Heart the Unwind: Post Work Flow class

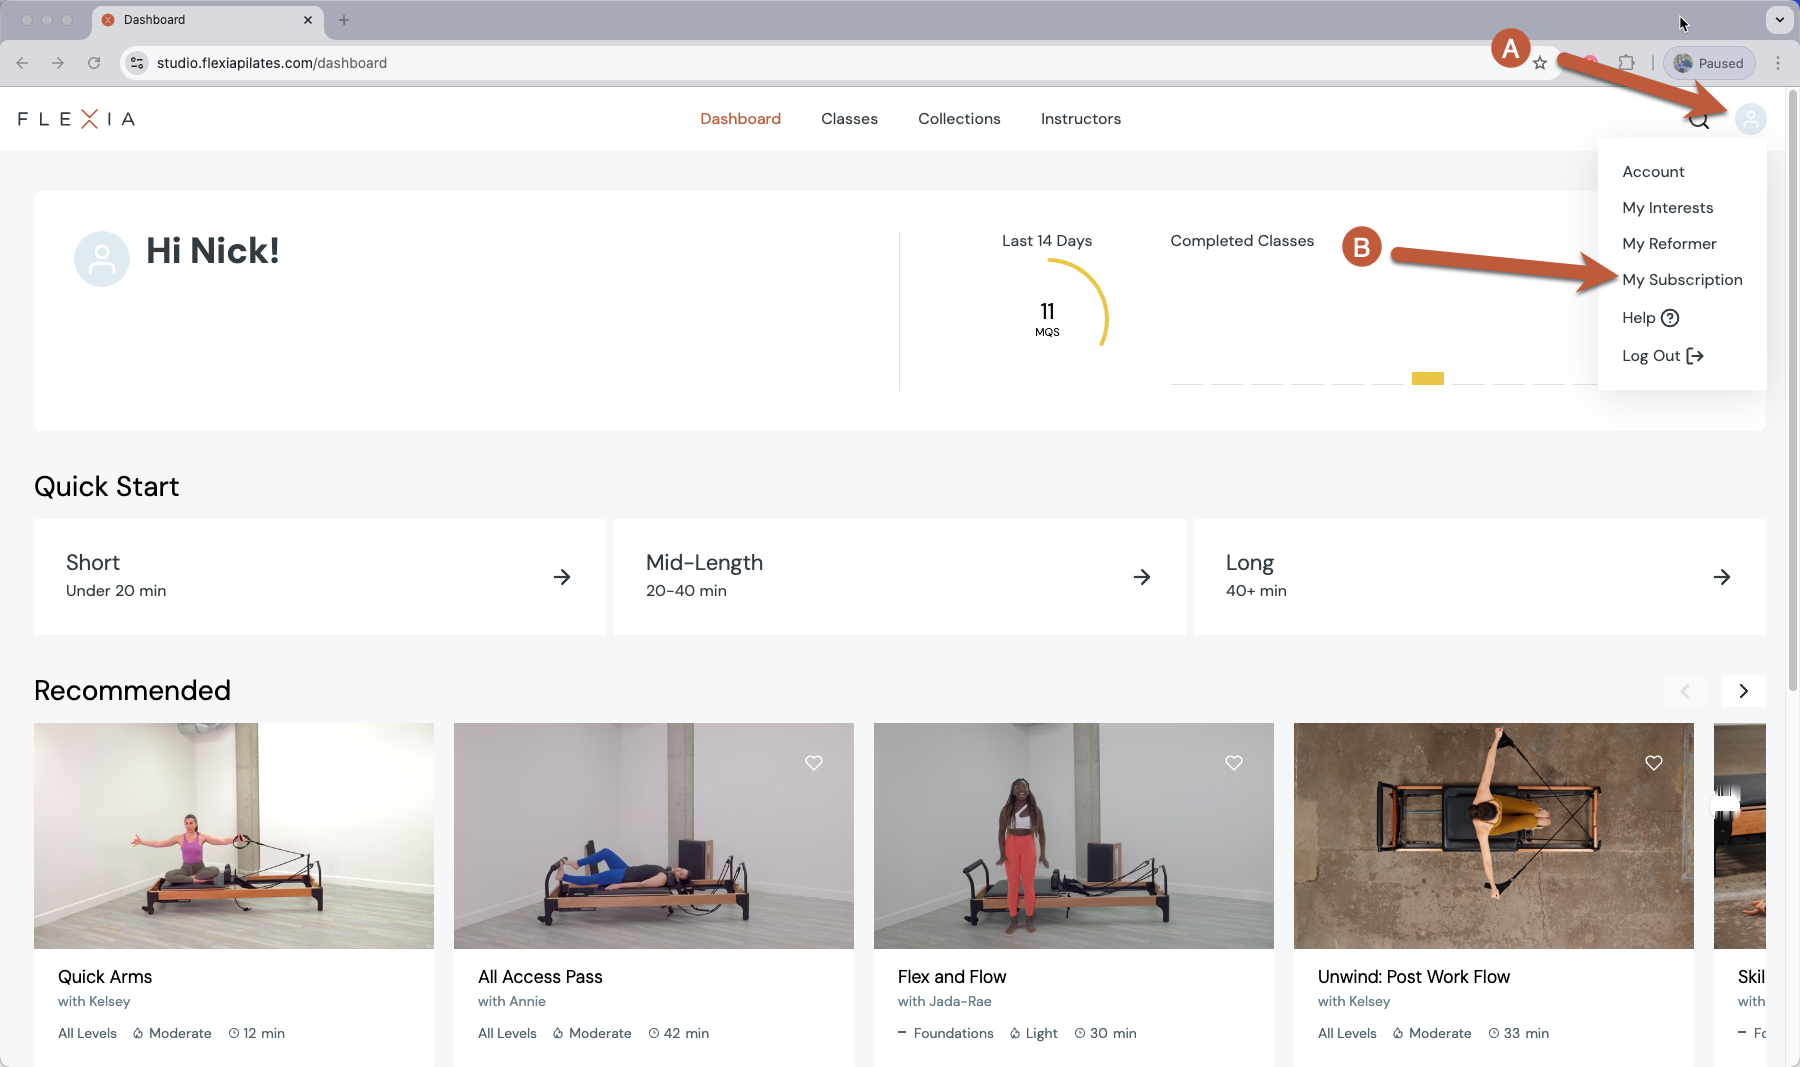point(1654,763)
